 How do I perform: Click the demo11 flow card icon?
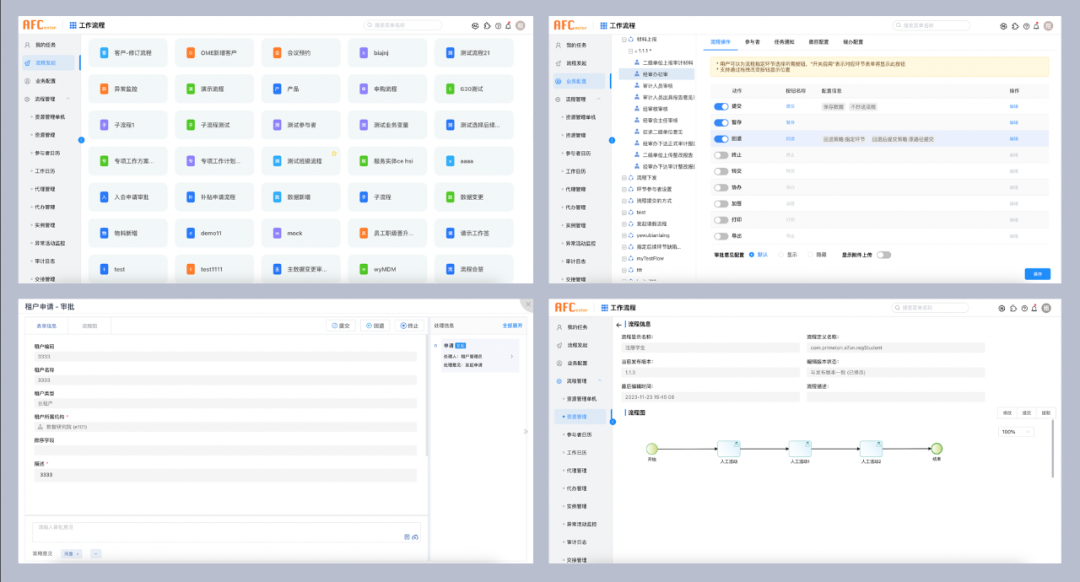pyautogui.click(x=191, y=233)
